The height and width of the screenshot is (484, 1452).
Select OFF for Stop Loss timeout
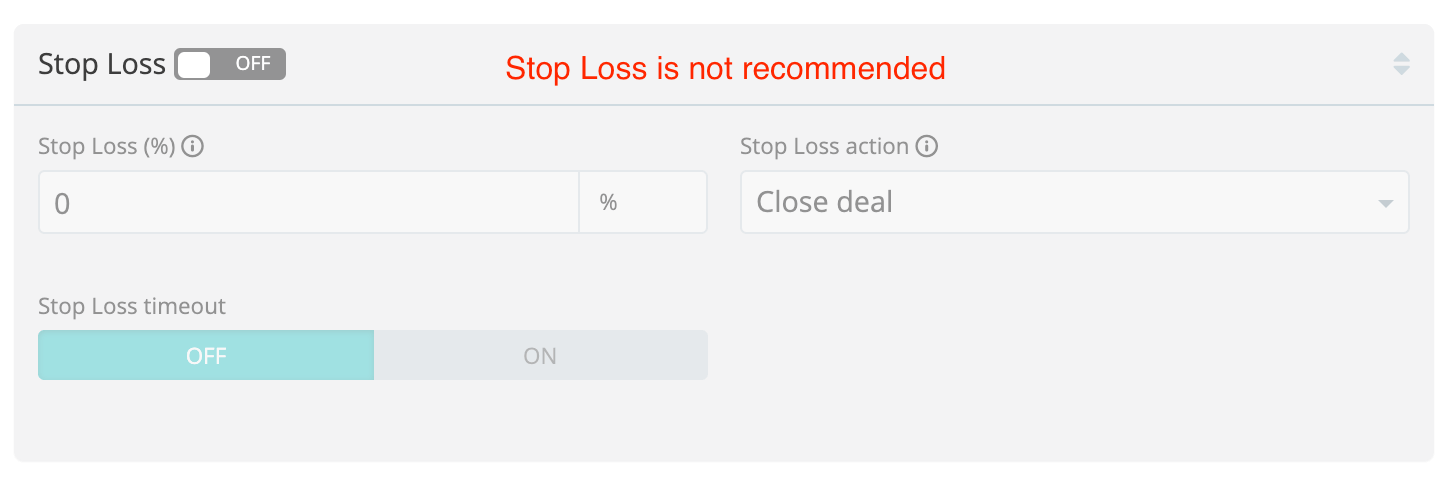tap(206, 356)
